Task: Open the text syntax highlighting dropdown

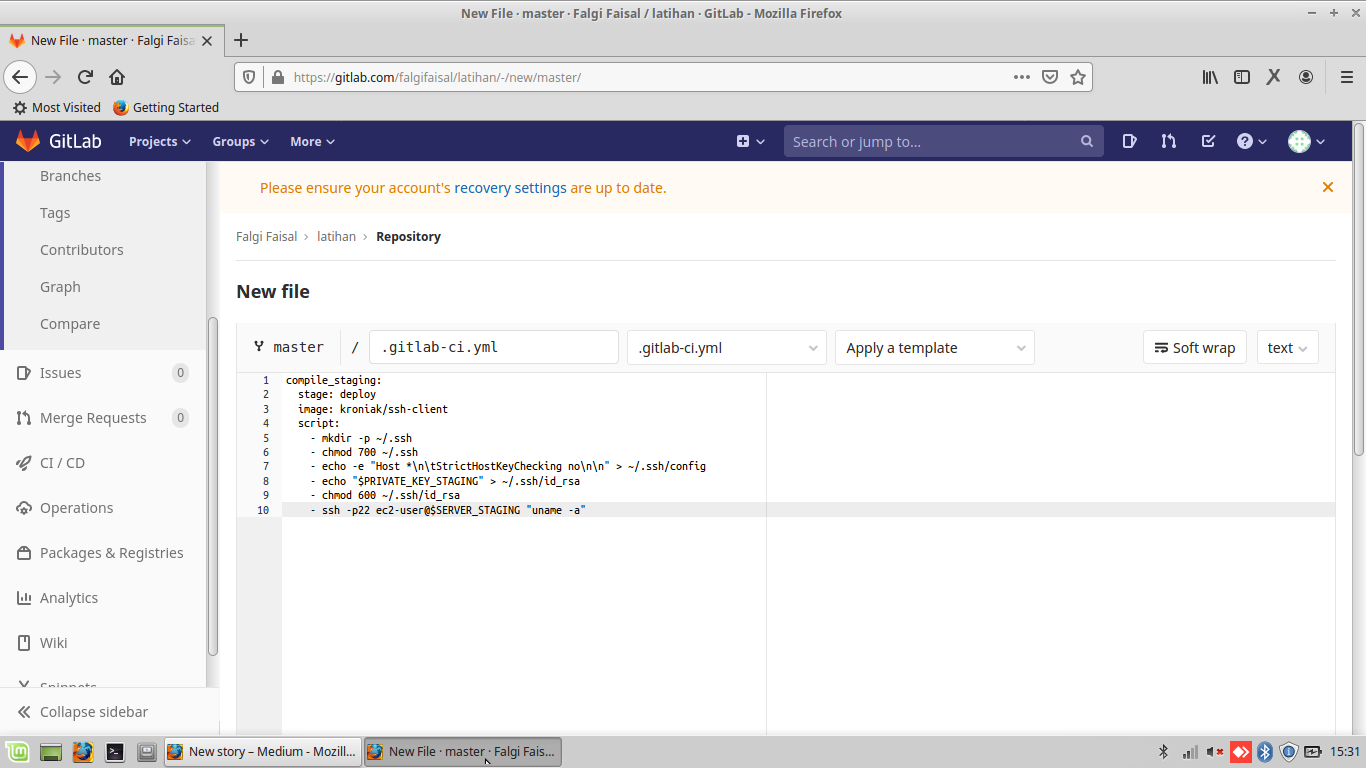Action: pos(1287,347)
